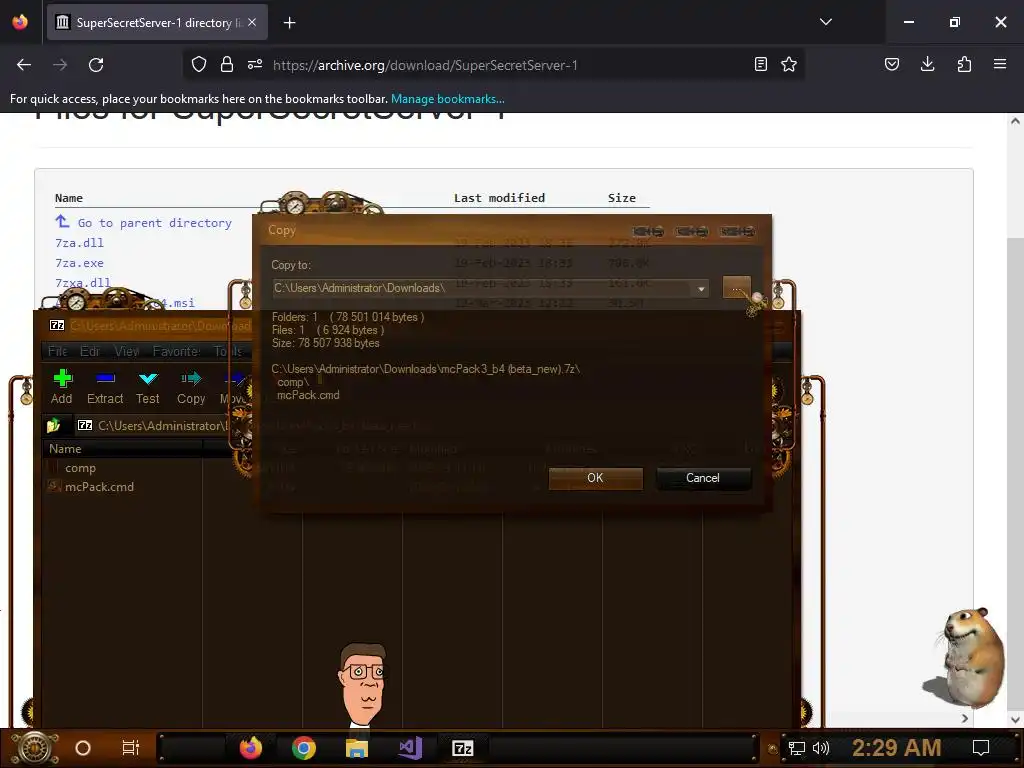Open the list all tabs dropdown

[826, 22]
